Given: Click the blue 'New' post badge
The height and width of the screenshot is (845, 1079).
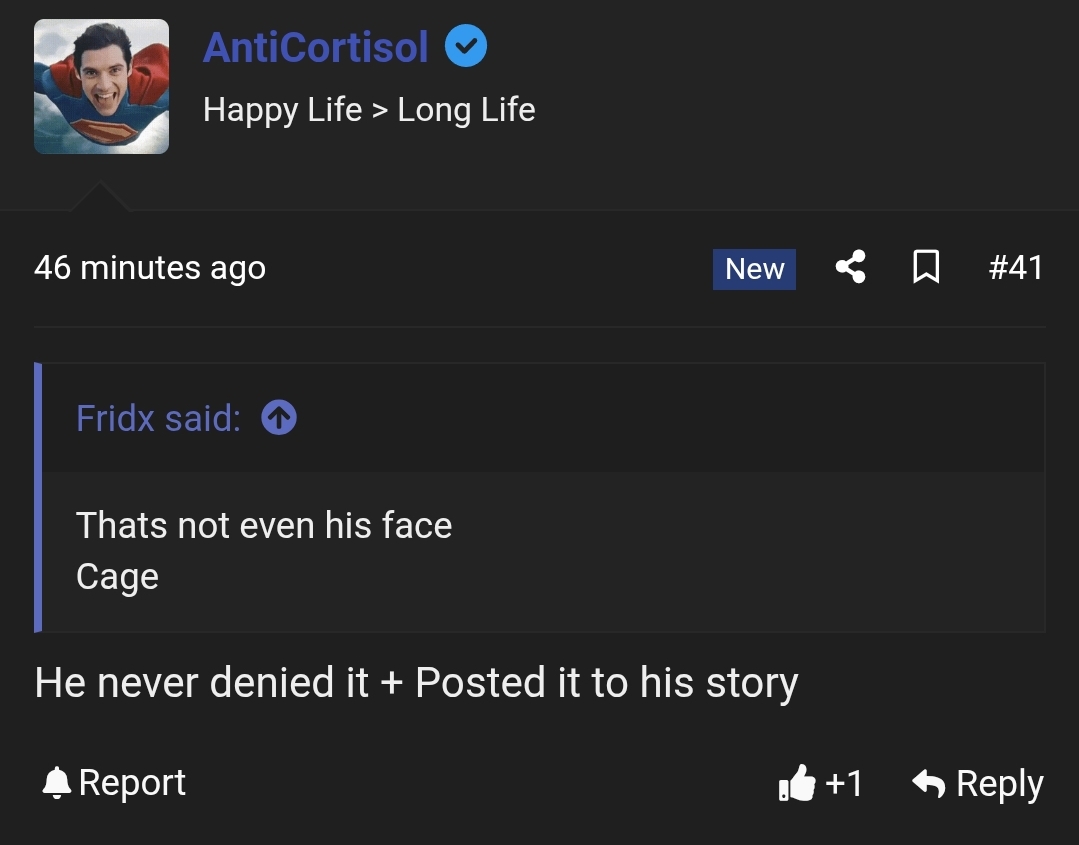Looking at the screenshot, I should click(754, 269).
